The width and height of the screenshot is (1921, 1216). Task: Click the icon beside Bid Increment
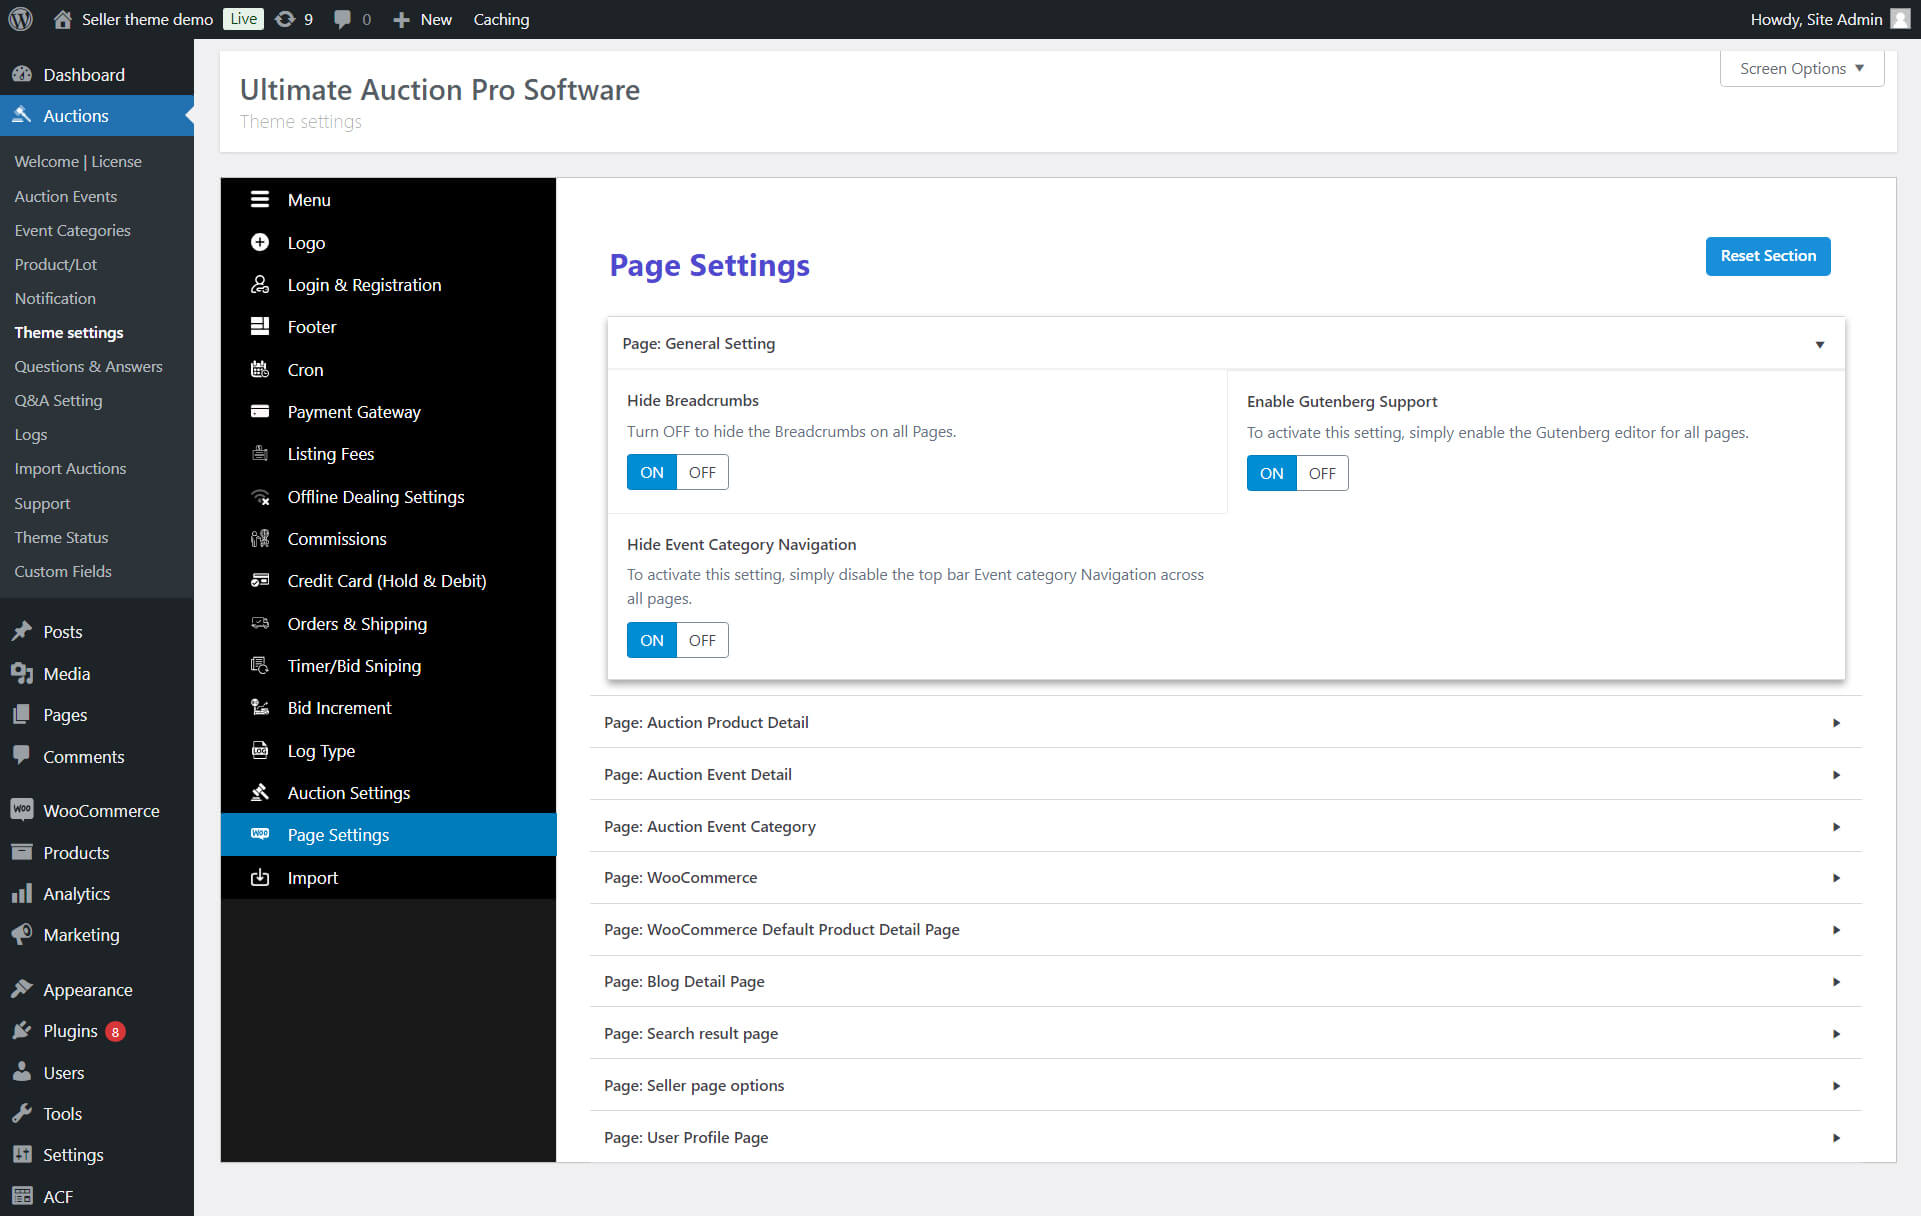(260, 707)
